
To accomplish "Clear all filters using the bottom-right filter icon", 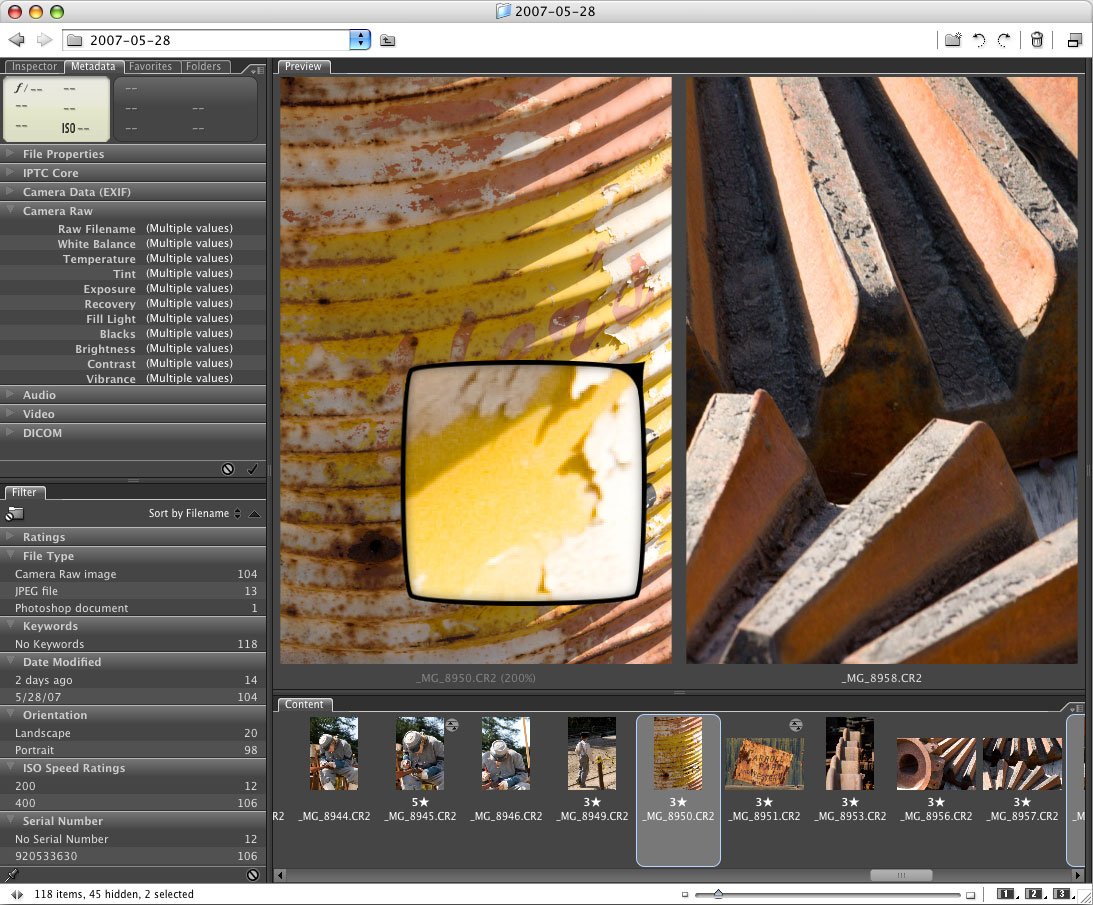I will (253, 874).
